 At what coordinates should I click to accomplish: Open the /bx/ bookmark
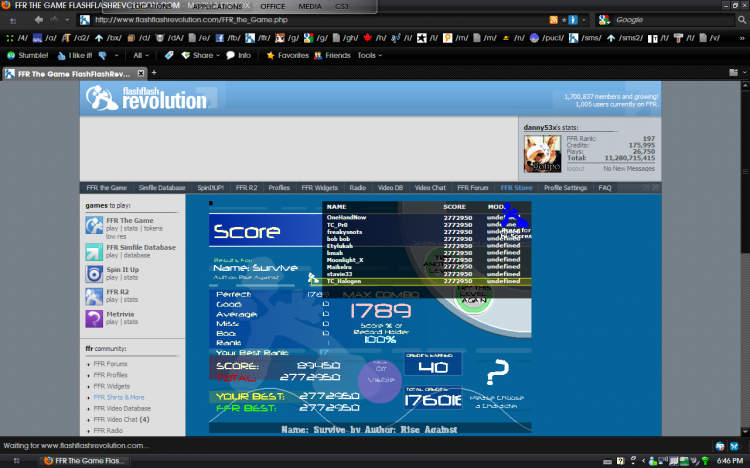[x=108, y=38]
